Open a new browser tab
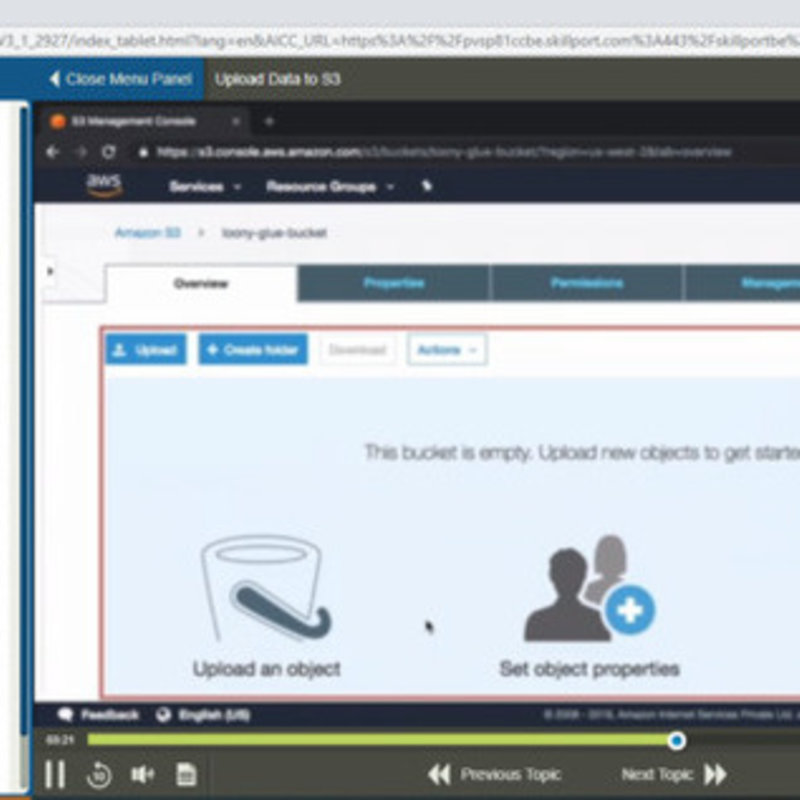The width and height of the screenshot is (800, 800). tap(269, 121)
